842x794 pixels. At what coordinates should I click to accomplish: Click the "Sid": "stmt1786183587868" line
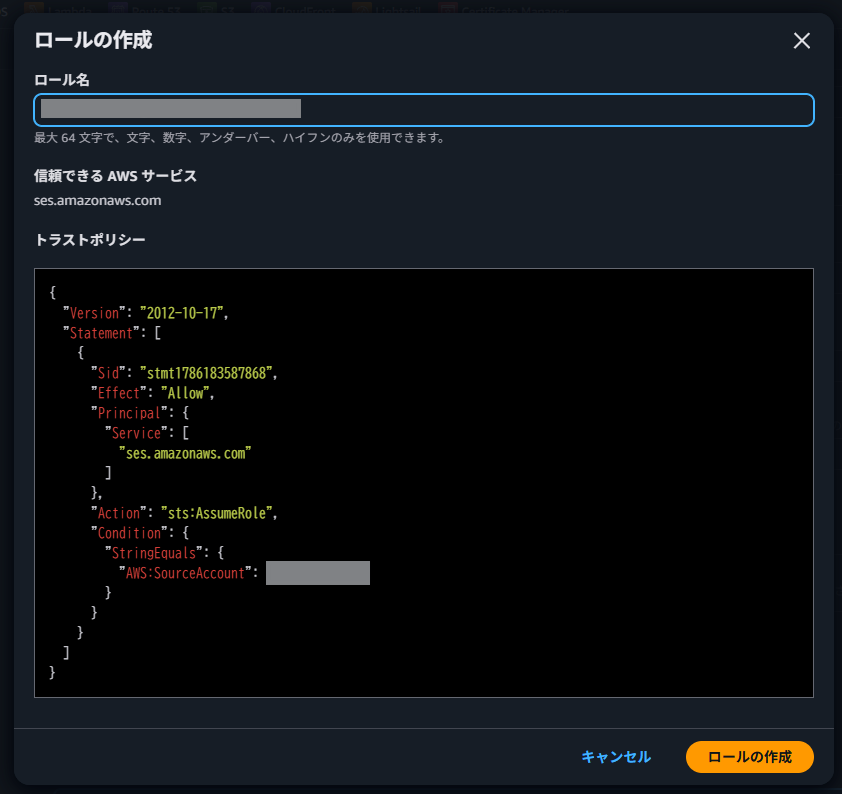point(184,373)
